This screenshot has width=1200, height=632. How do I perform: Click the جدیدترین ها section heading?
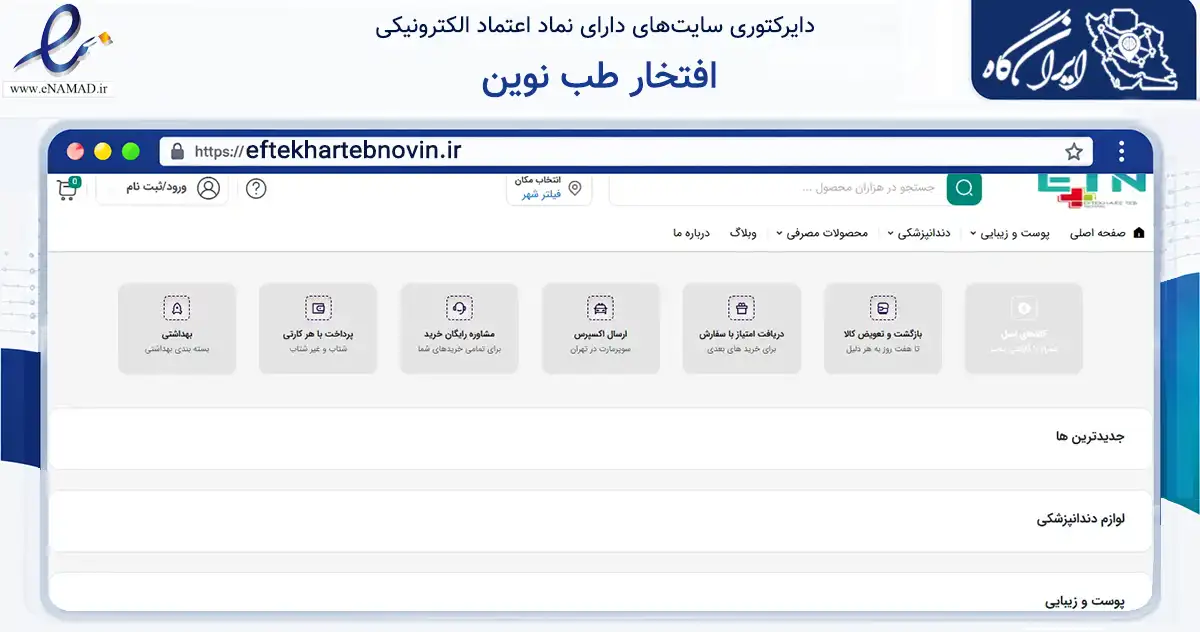[x=1091, y=437]
